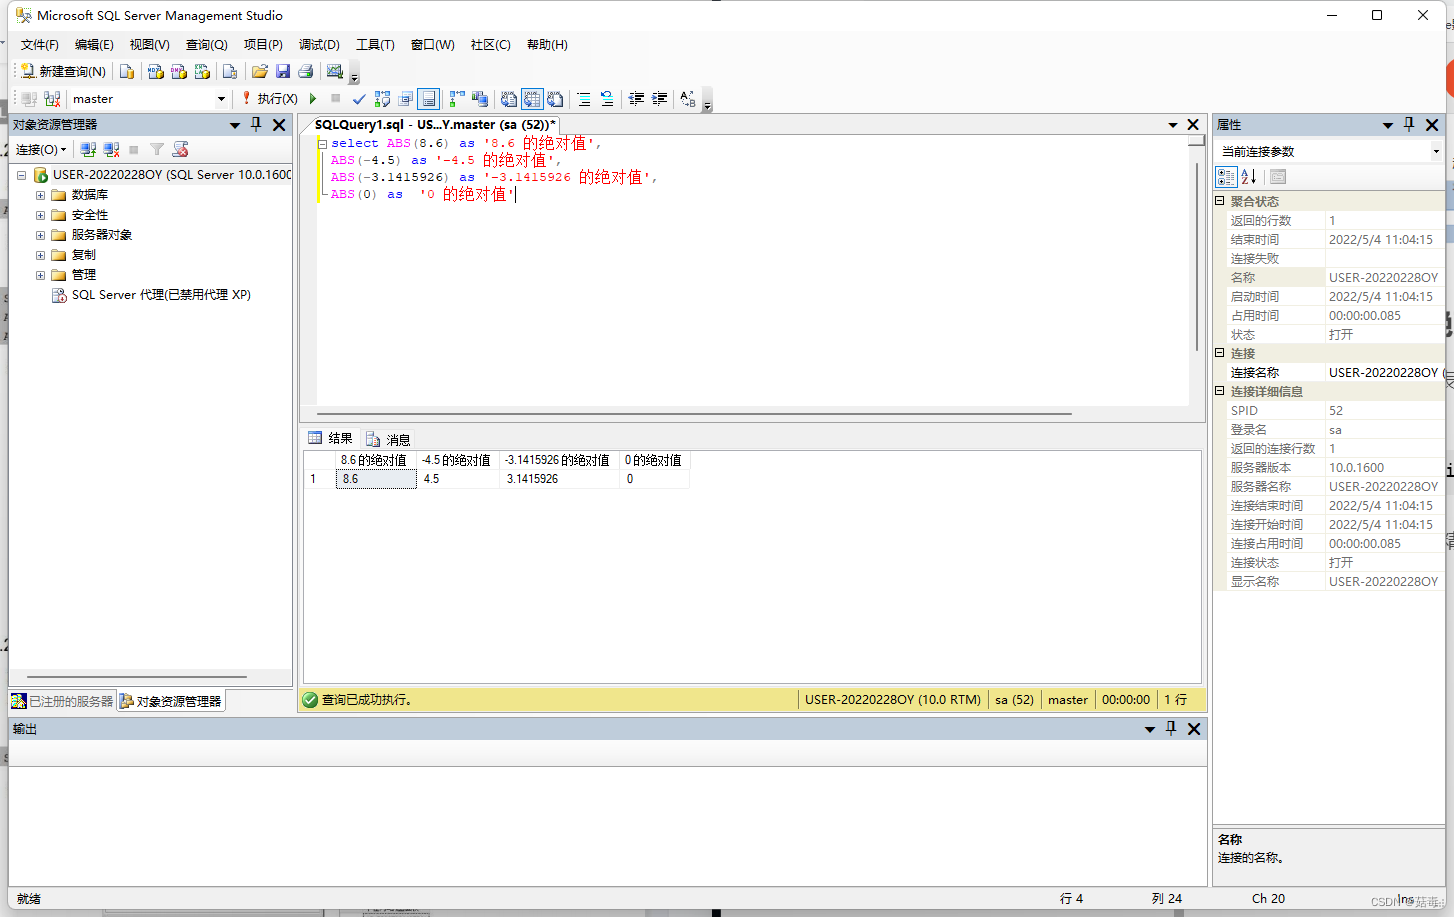Click Change Connection icon beside master
The image size is (1454, 917).
pyautogui.click(x=52, y=99)
